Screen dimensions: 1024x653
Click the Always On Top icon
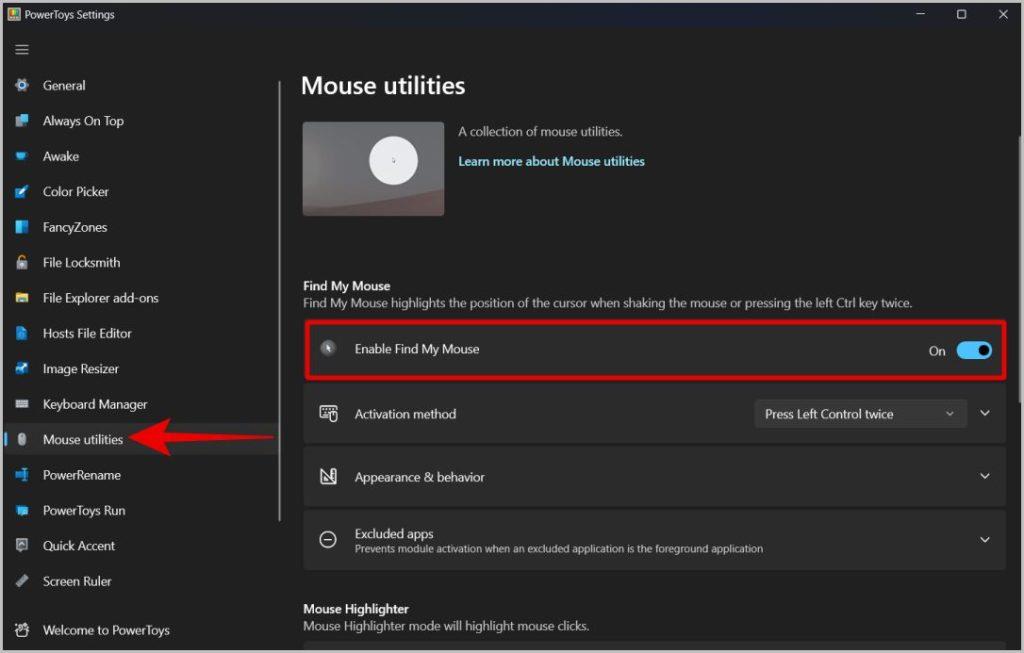pos(22,121)
